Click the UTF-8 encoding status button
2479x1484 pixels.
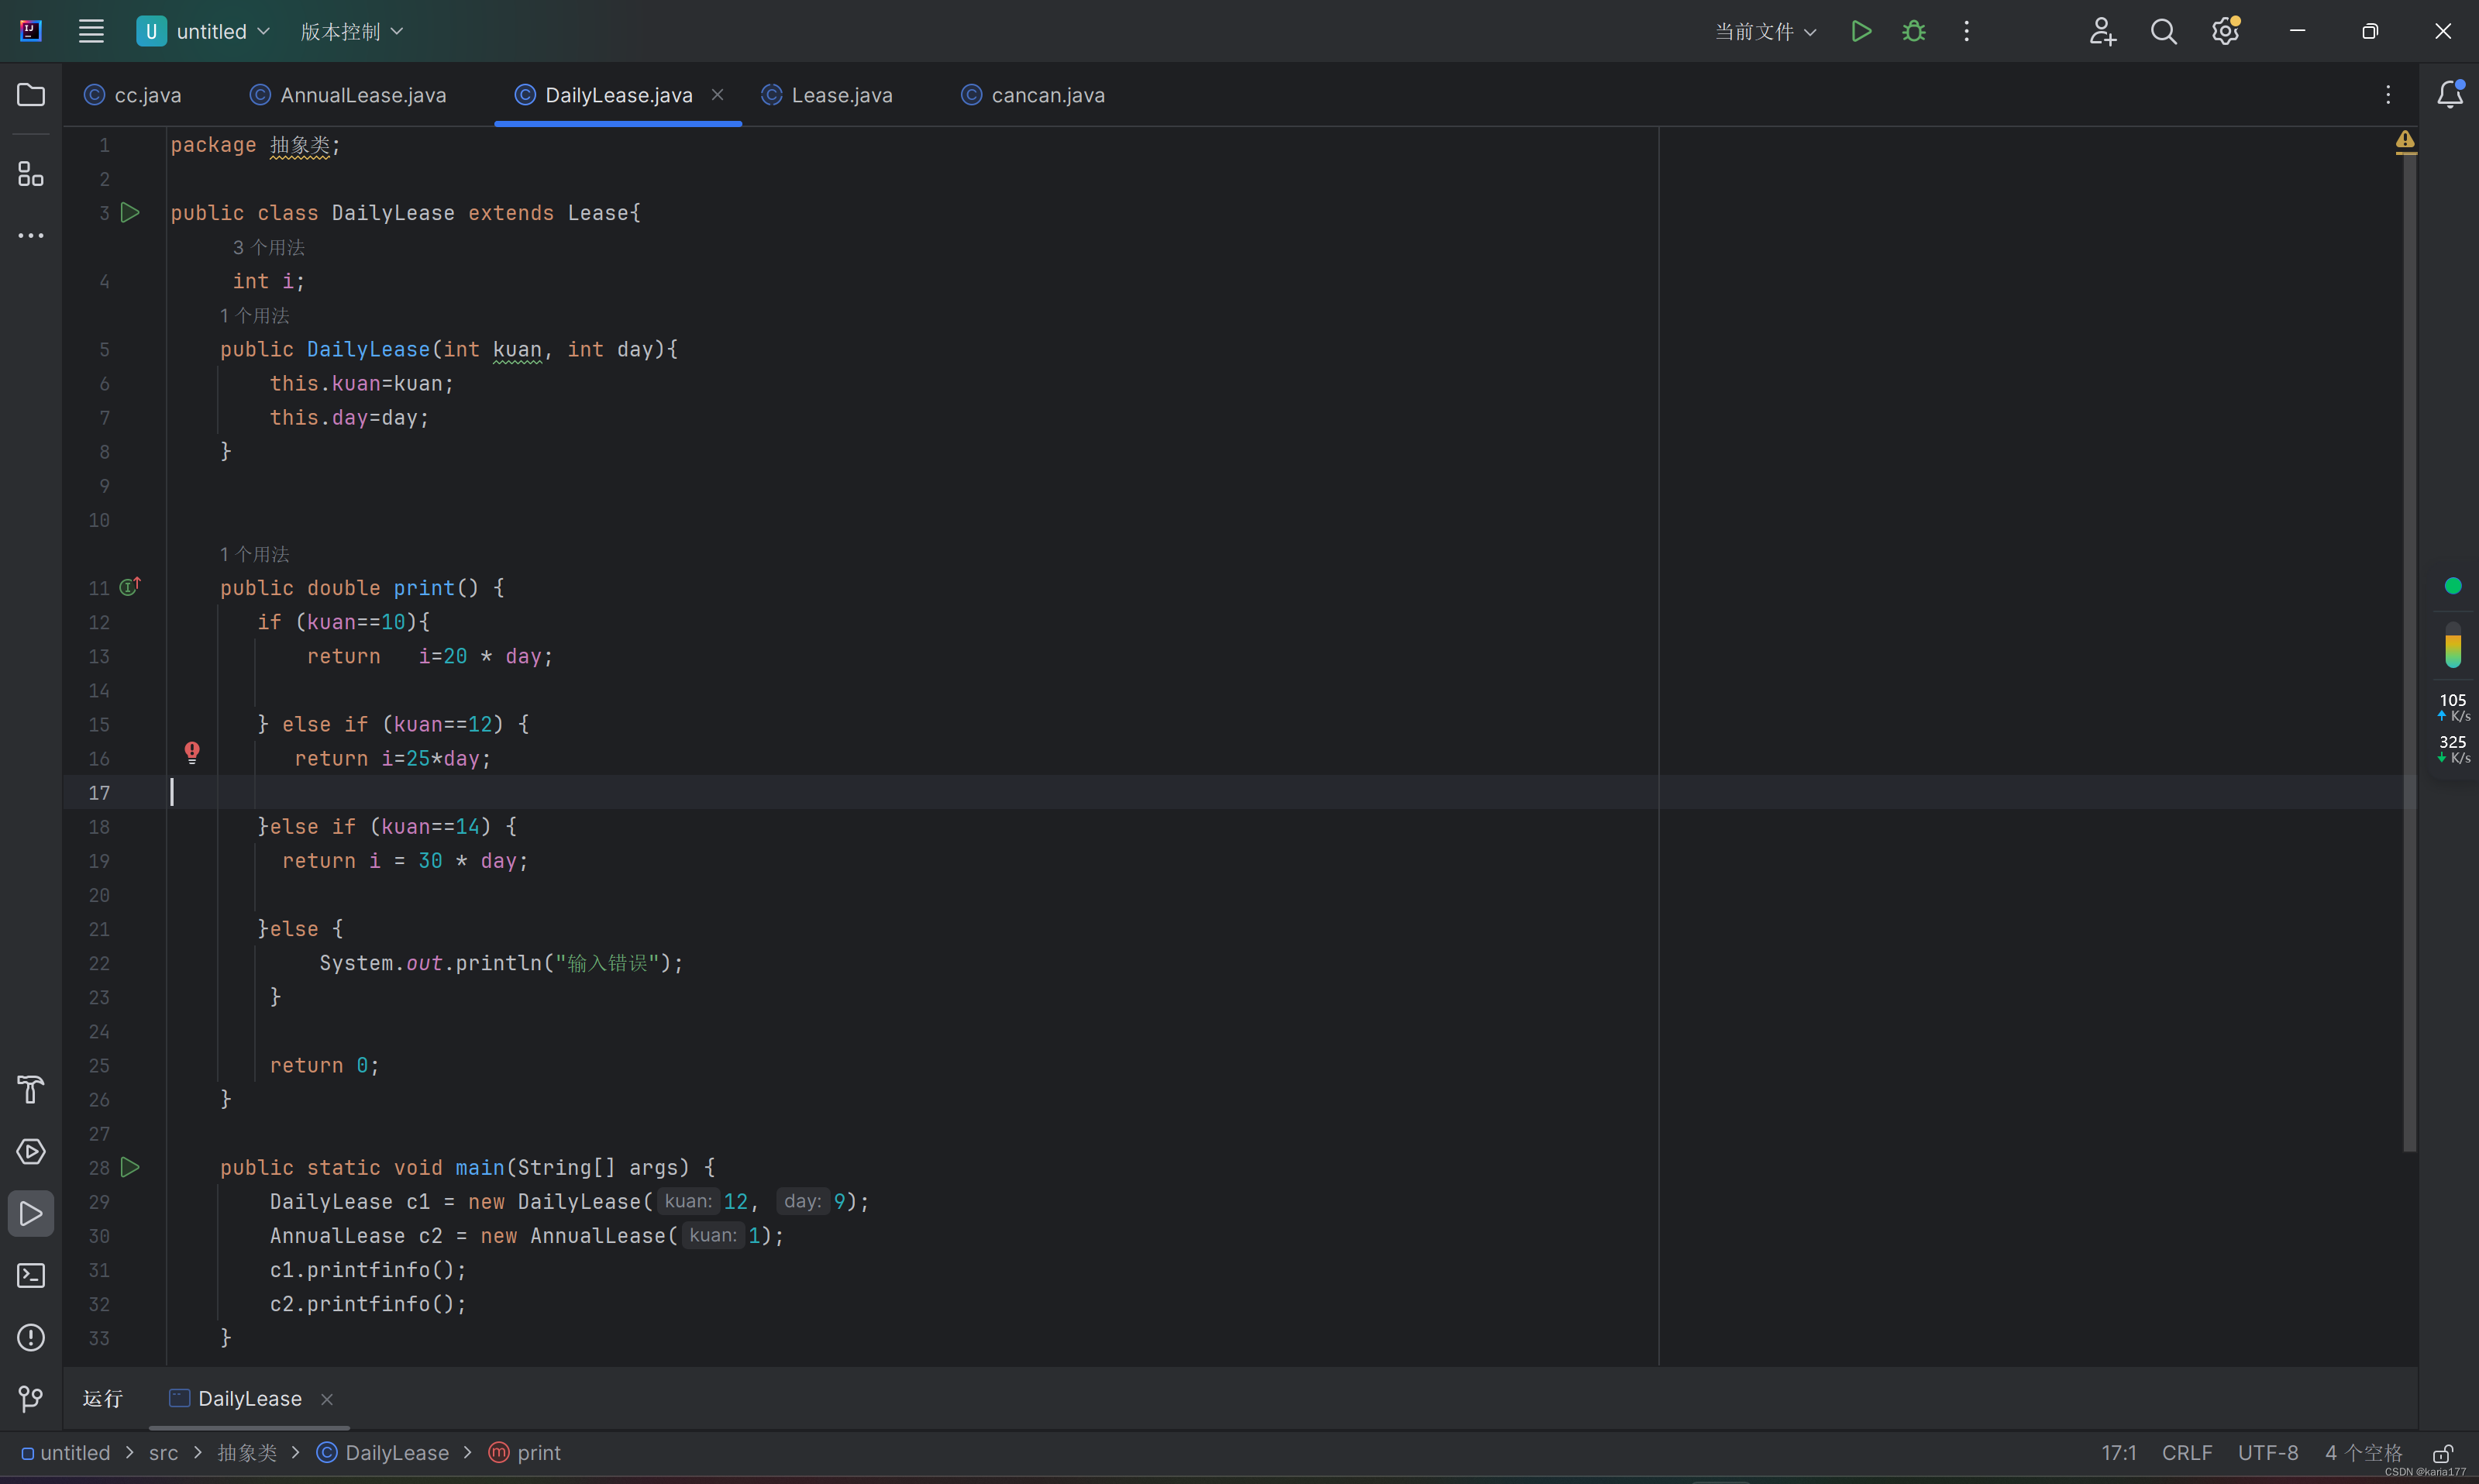2267,1453
